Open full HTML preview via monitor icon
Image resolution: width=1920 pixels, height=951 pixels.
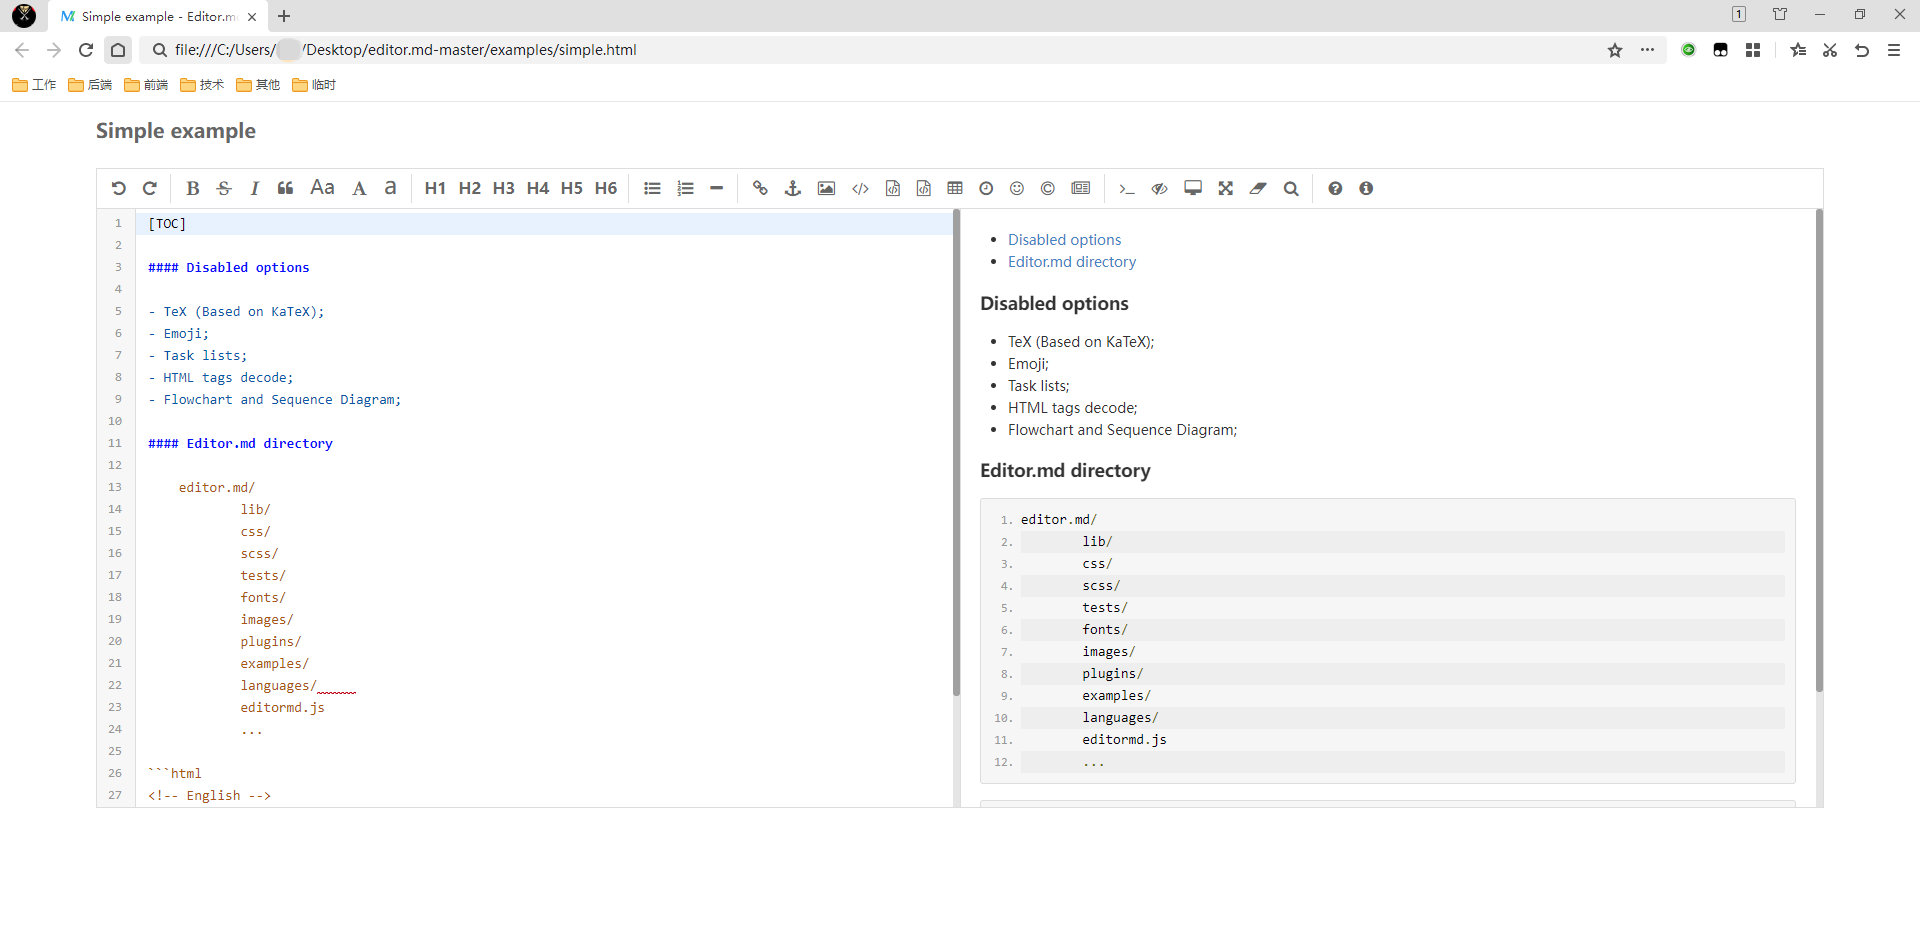coord(1193,188)
